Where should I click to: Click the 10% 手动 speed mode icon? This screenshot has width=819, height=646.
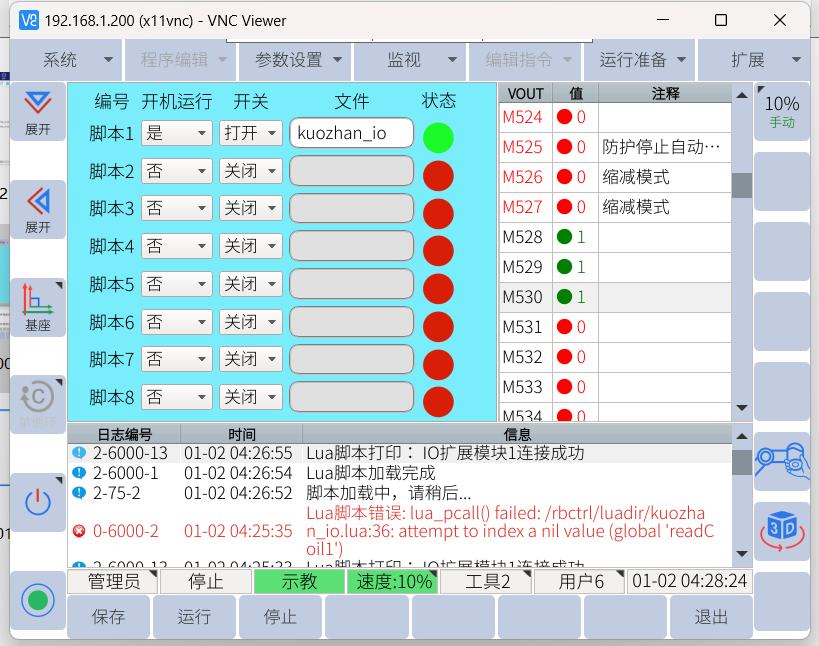(x=782, y=111)
